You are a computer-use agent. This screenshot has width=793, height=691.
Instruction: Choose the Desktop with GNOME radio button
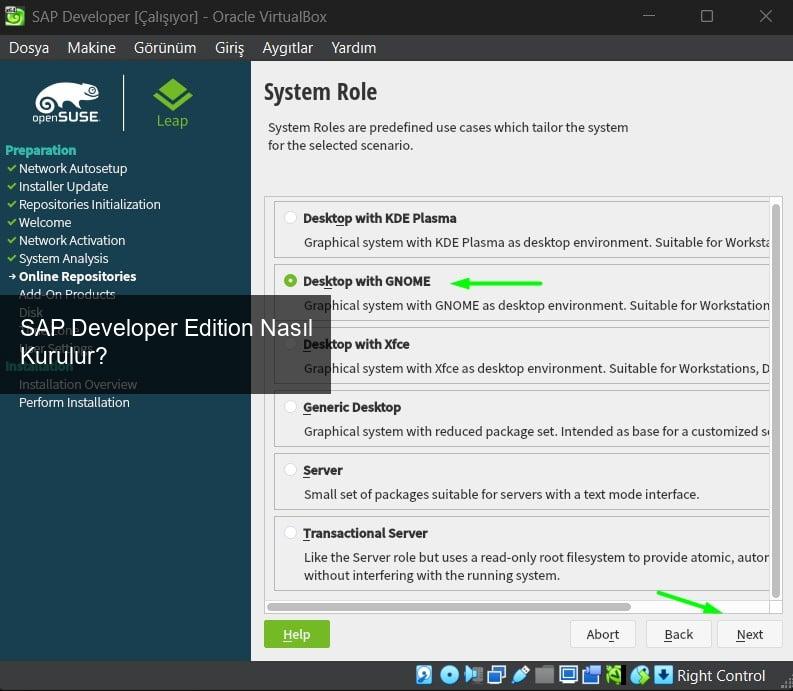pos(290,281)
